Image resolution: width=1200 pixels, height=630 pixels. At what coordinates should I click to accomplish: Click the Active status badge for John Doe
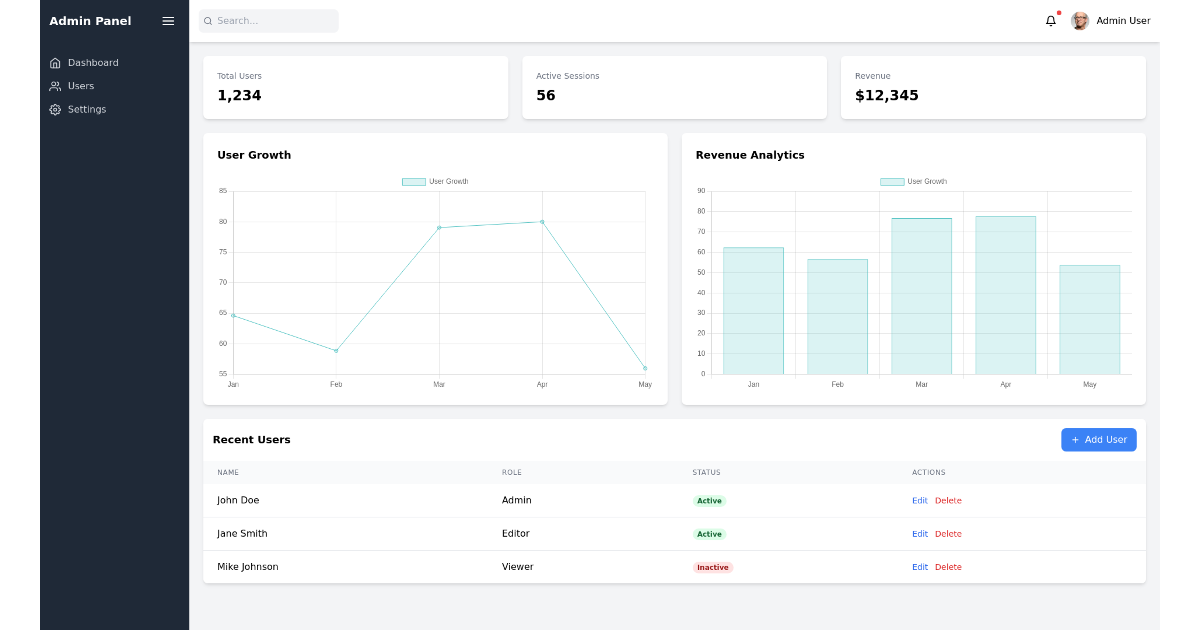click(x=709, y=500)
